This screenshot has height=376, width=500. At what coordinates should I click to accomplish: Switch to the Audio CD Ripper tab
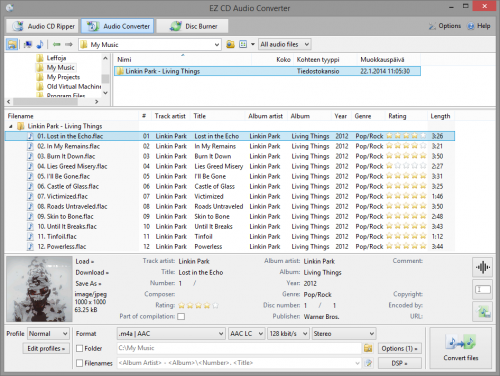click(x=43, y=26)
